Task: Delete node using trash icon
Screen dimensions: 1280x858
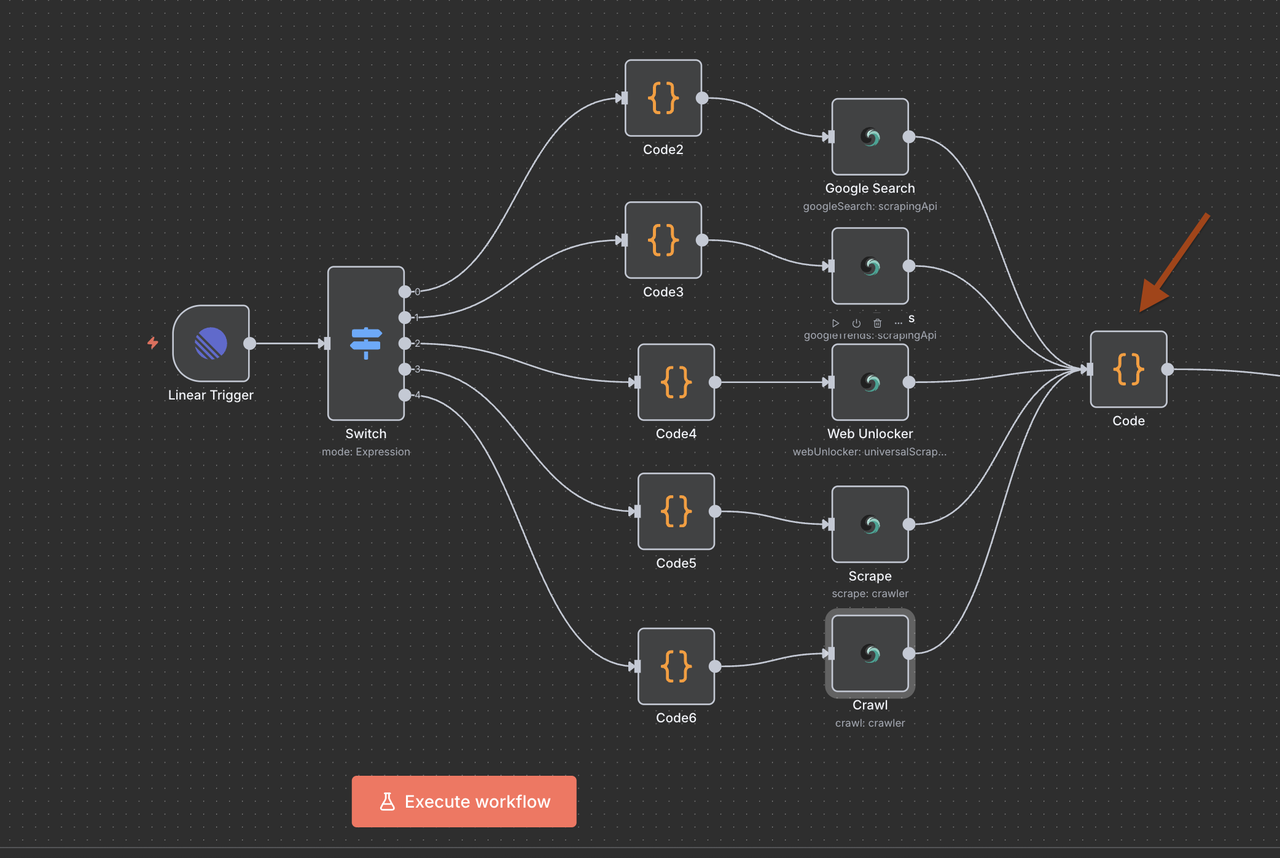Action: click(x=877, y=323)
